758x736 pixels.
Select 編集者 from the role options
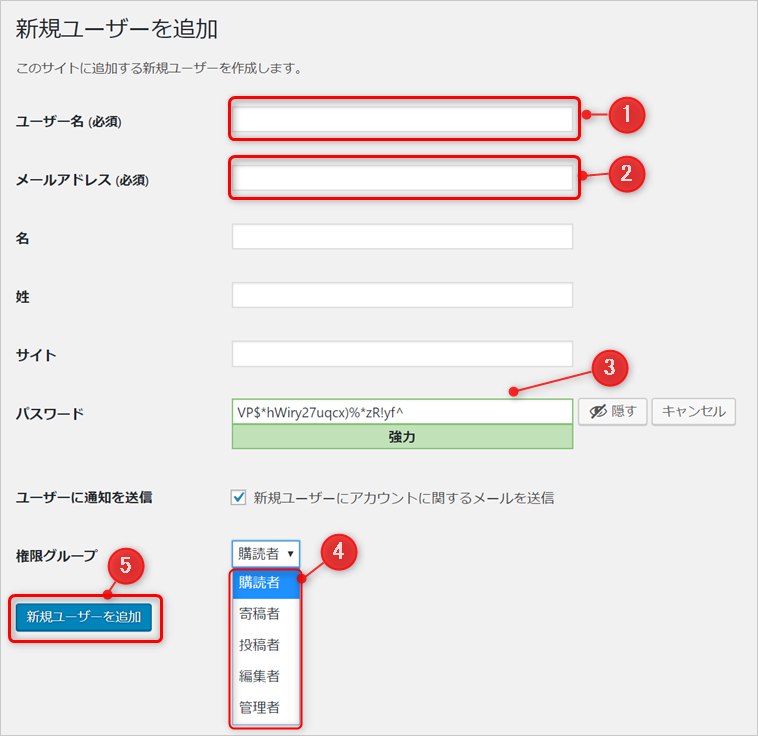[x=265, y=676]
